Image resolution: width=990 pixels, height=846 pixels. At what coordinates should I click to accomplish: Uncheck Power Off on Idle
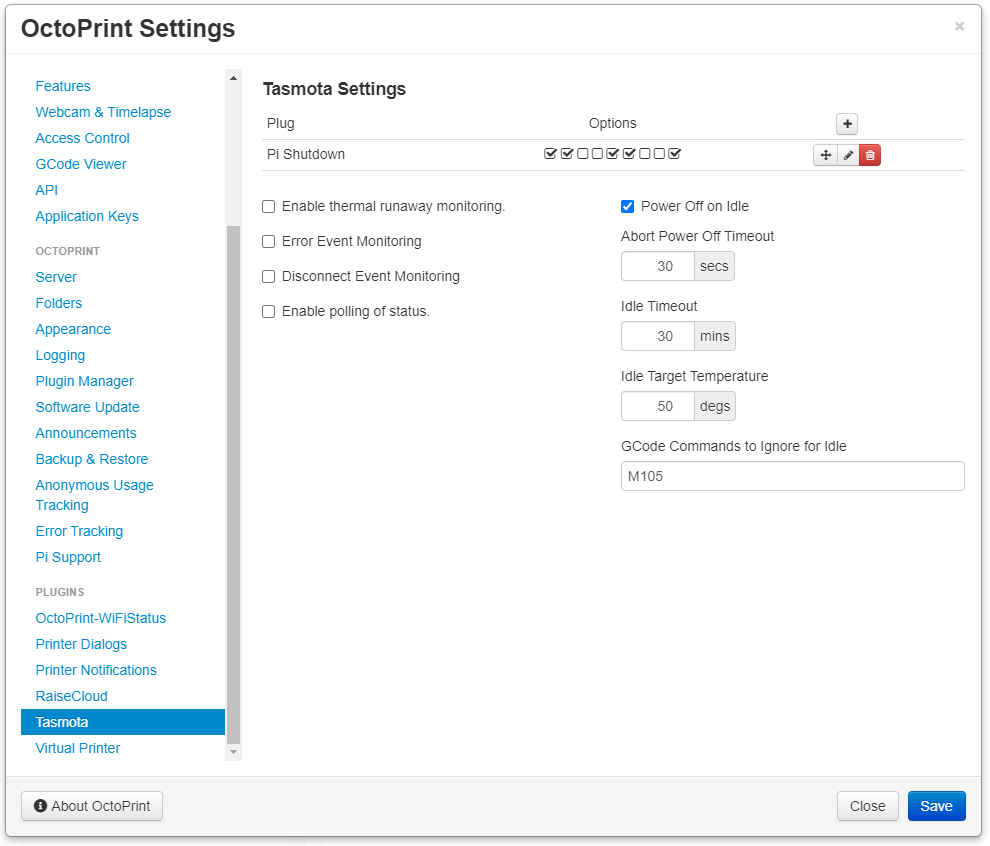click(x=627, y=206)
